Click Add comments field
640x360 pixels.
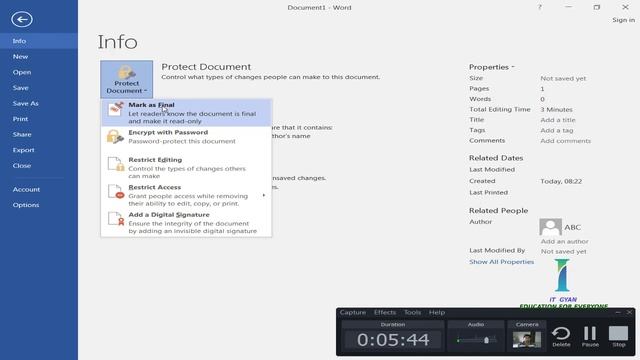tap(565, 141)
